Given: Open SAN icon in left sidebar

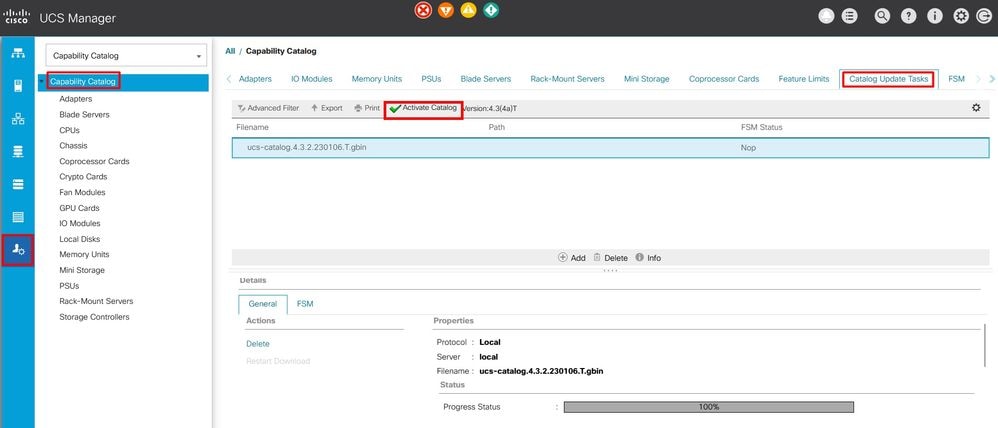Looking at the screenshot, I should 18,152.
